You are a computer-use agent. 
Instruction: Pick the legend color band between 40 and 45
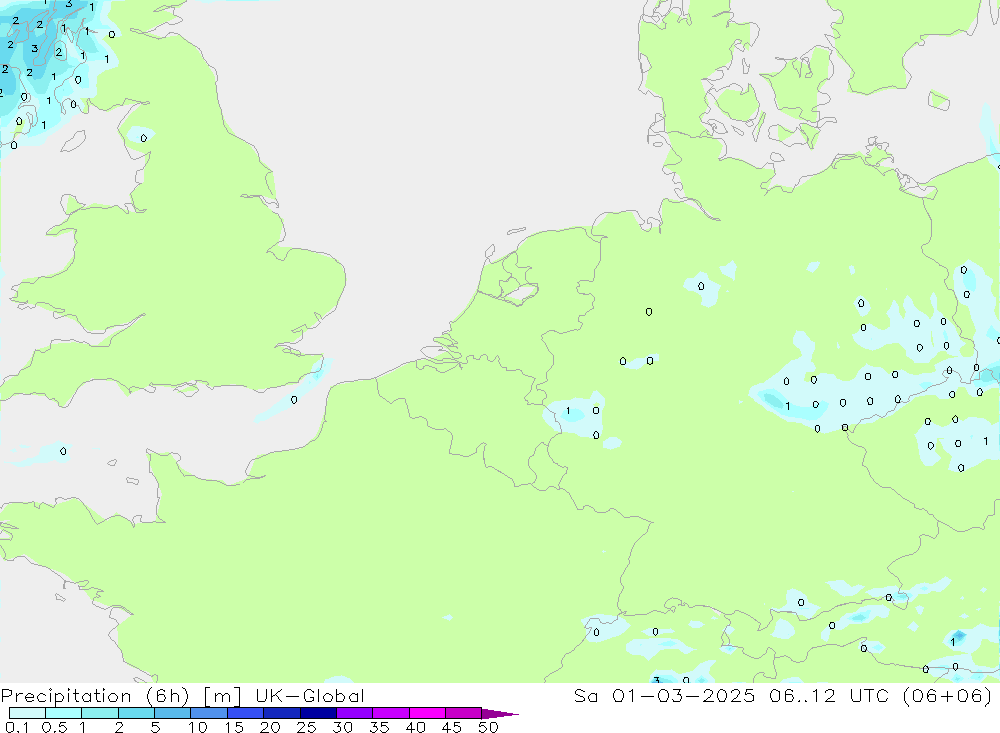427,713
